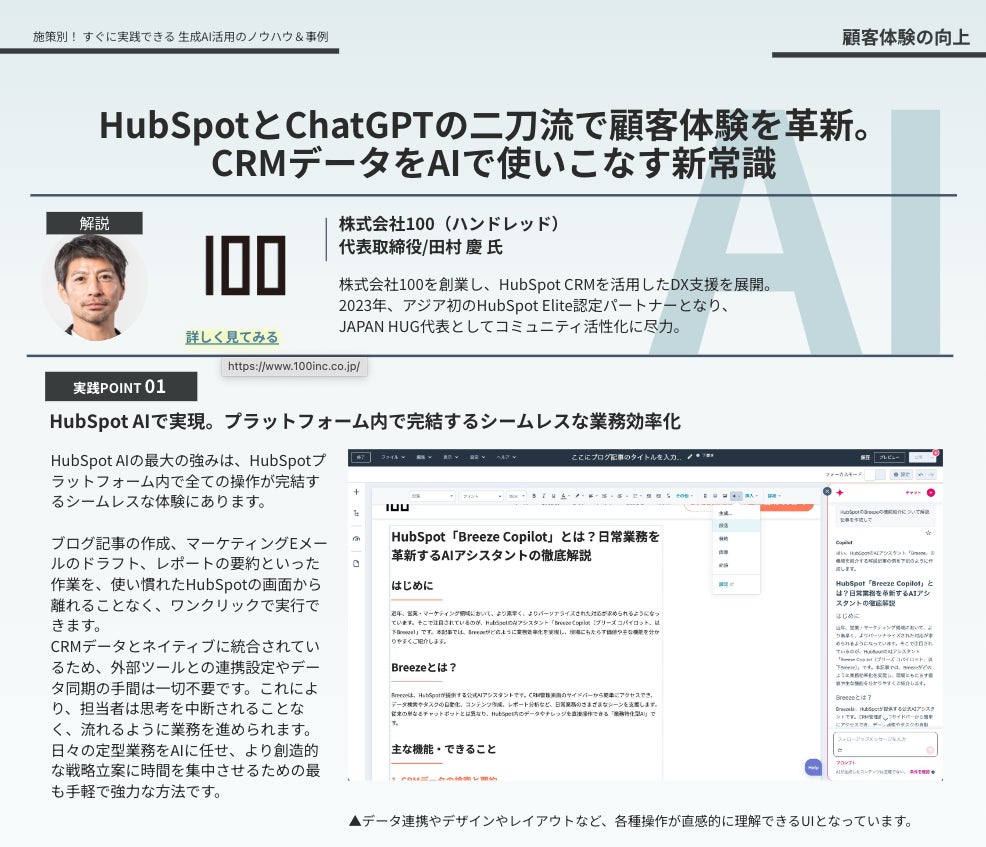Click the pink Breeze sparkle icon

point(839,492)
